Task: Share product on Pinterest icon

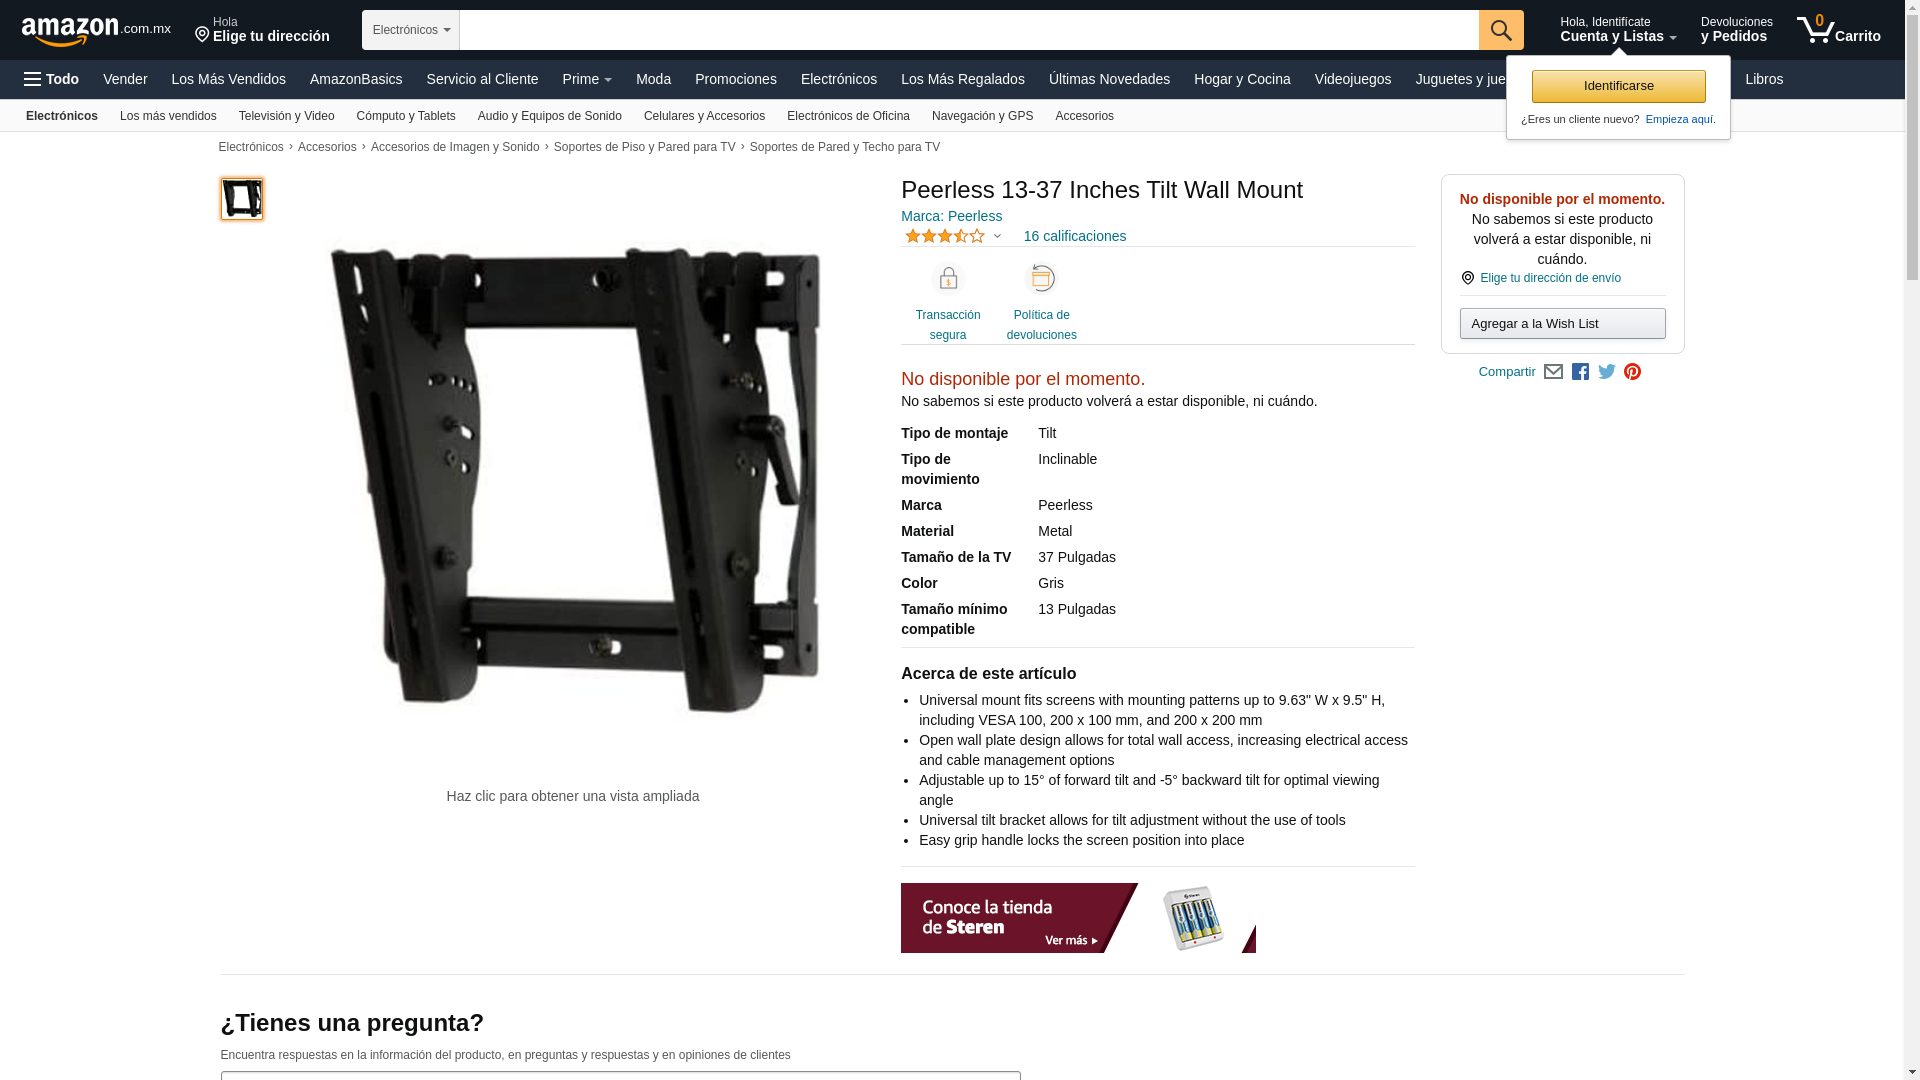Action: click(1632, 372)
